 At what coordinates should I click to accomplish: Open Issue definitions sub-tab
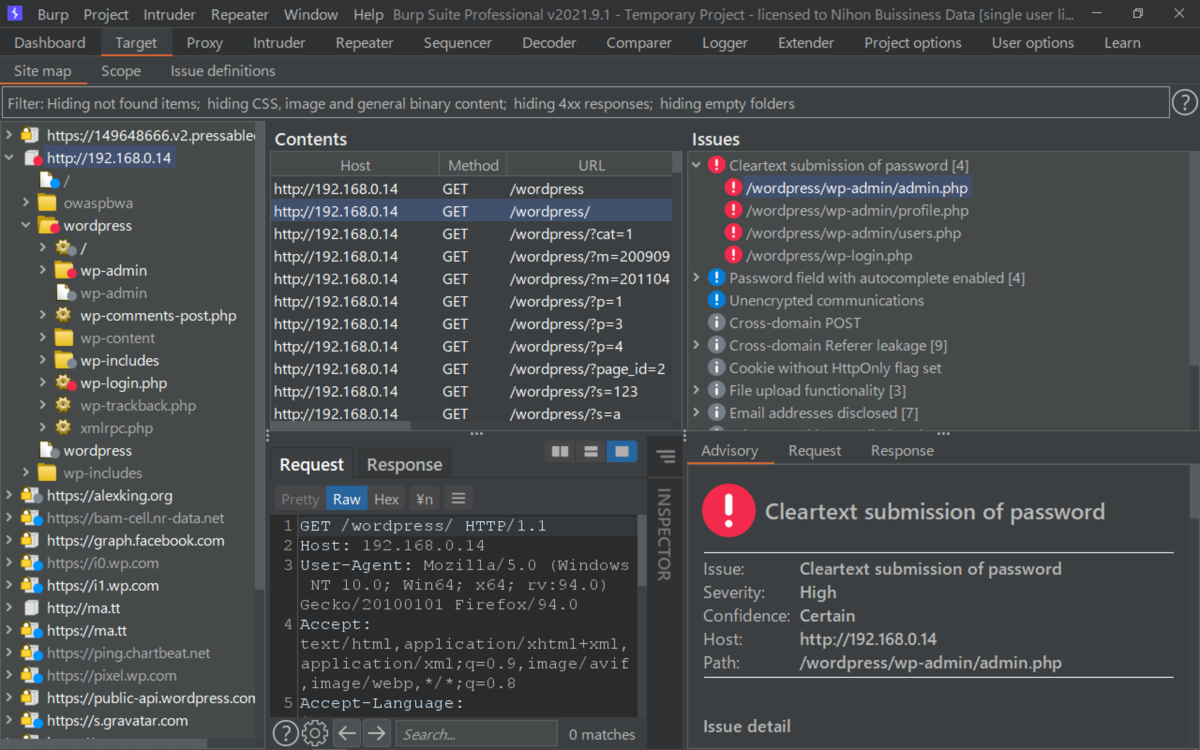(x=223, y=71)
